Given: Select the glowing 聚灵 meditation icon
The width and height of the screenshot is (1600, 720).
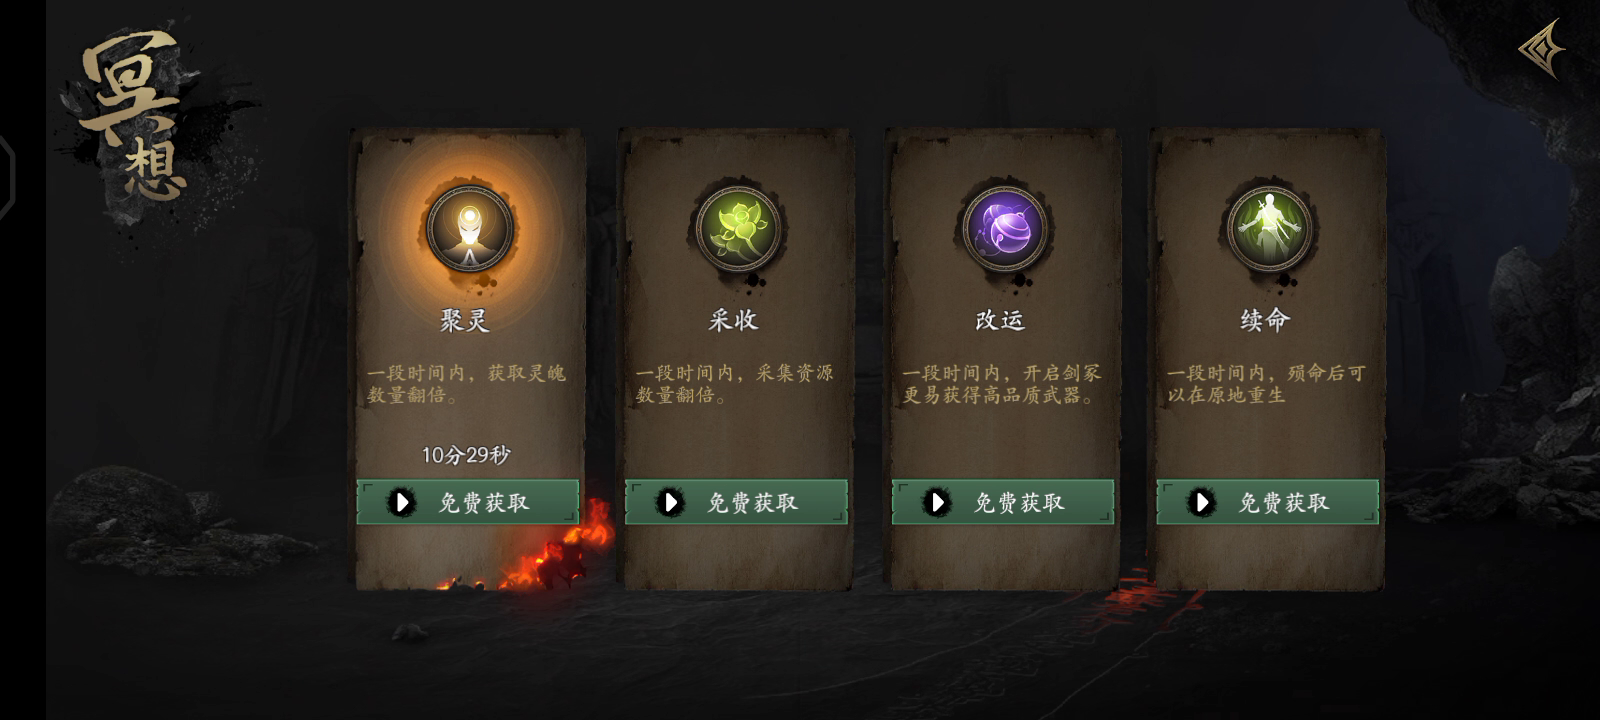Looking at the screenshot, I should pyautogui.click(x=469, y=230).
